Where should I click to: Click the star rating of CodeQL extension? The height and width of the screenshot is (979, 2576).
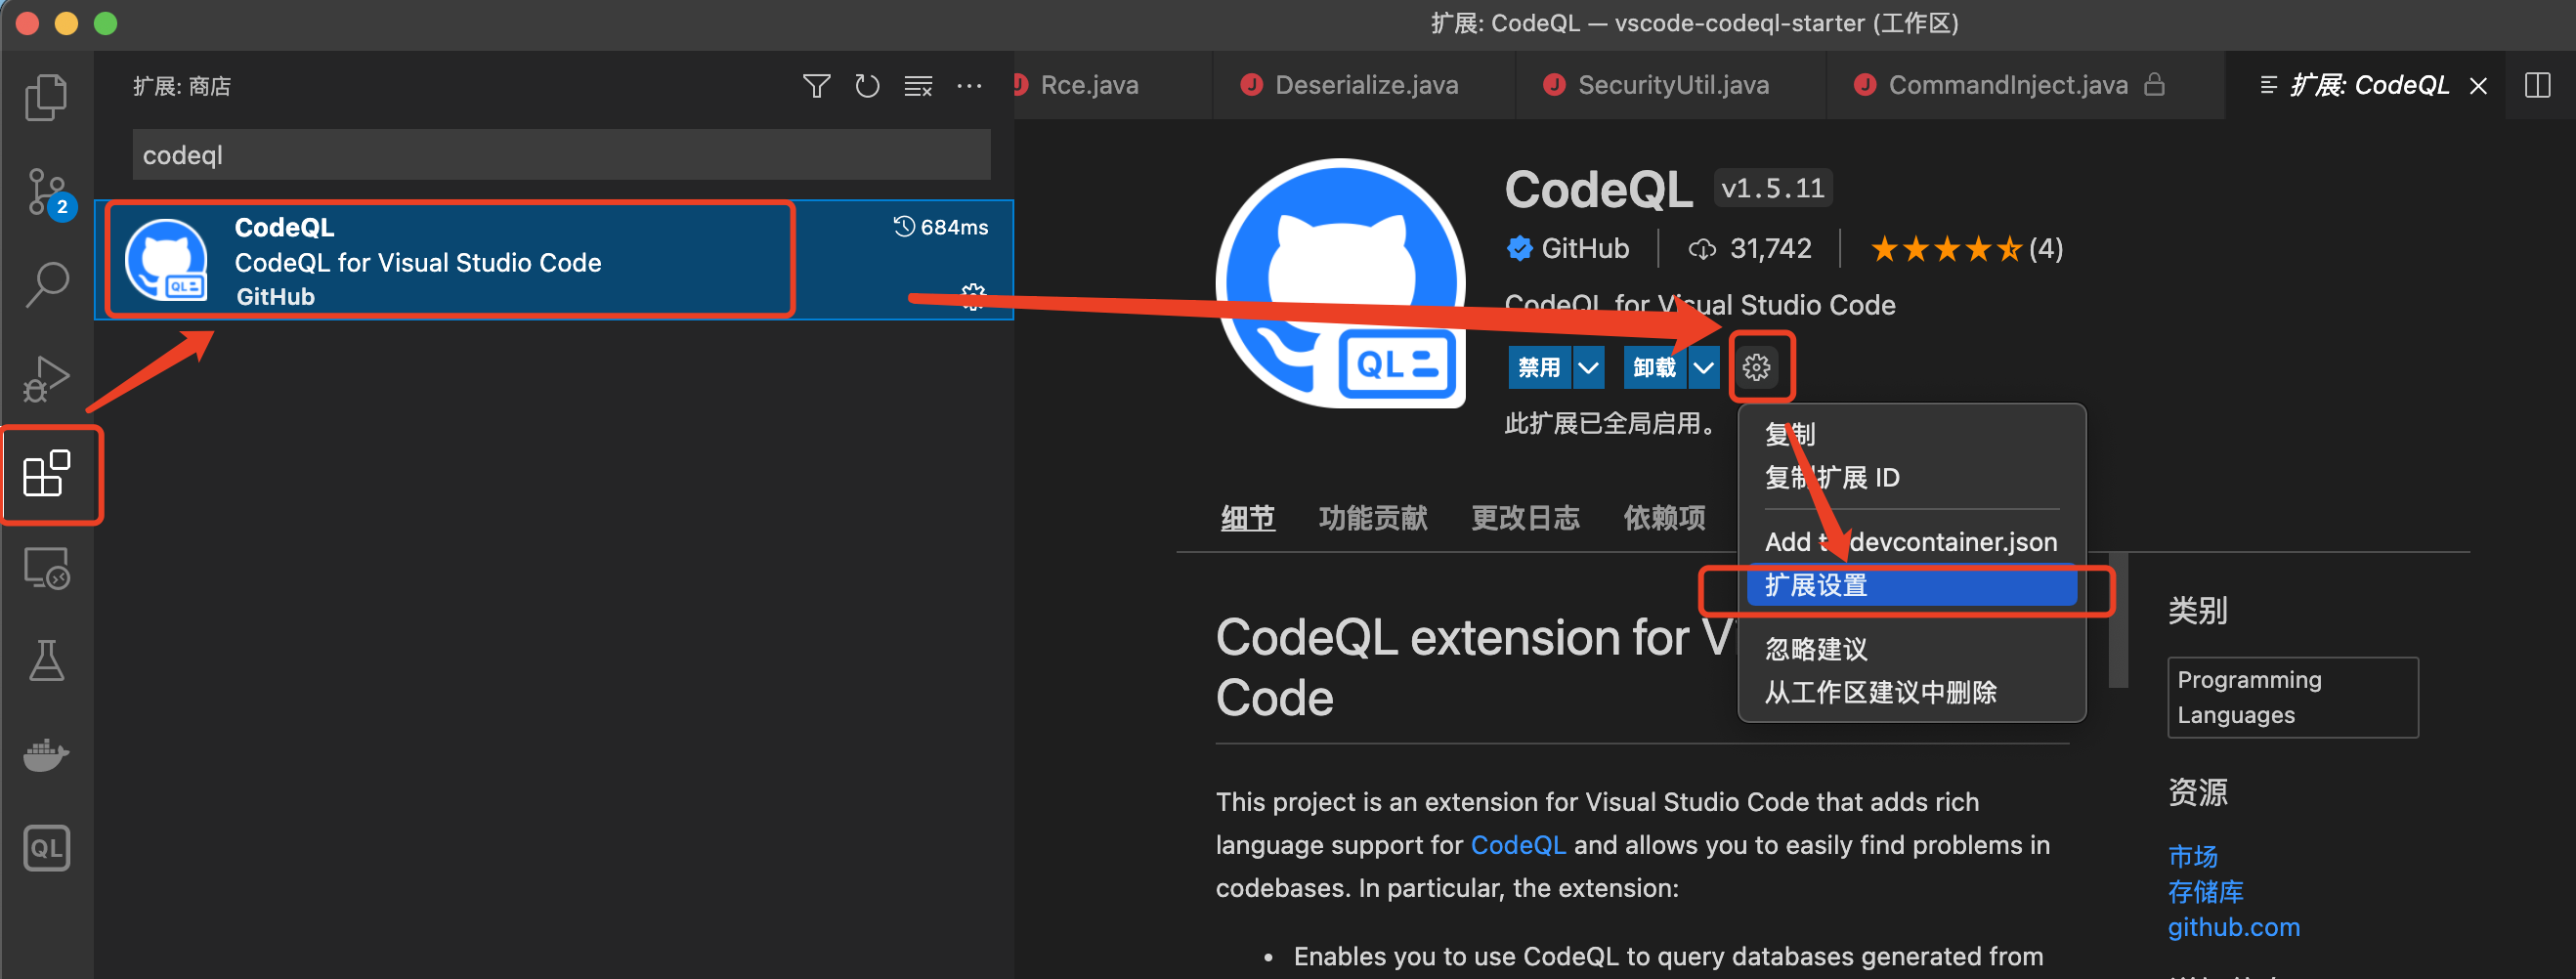[1946, 248]
